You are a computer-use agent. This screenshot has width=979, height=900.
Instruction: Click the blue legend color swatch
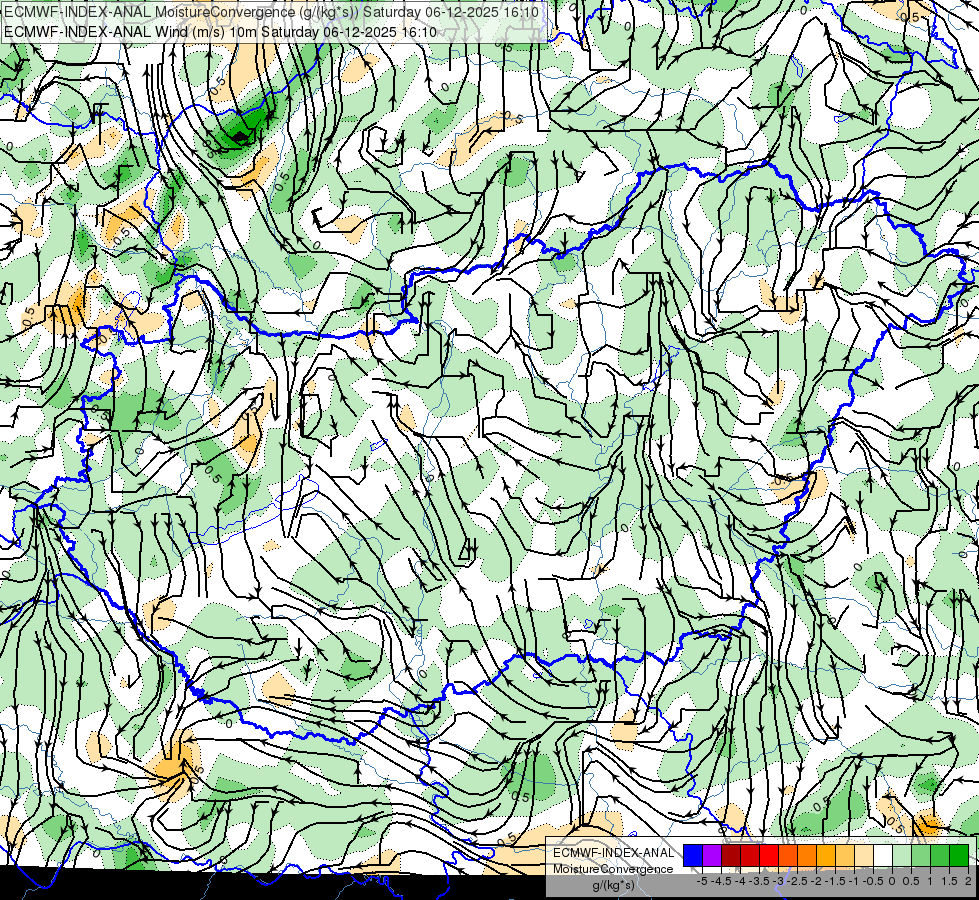(693, 855)
